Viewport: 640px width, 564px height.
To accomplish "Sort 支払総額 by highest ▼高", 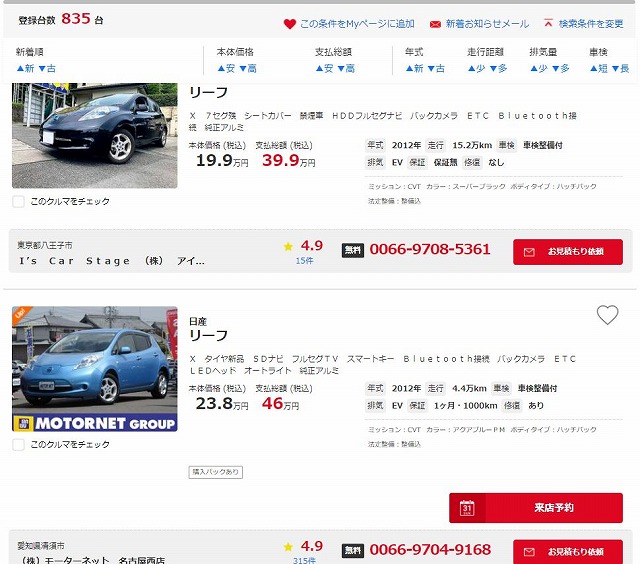I will (346, 69).
